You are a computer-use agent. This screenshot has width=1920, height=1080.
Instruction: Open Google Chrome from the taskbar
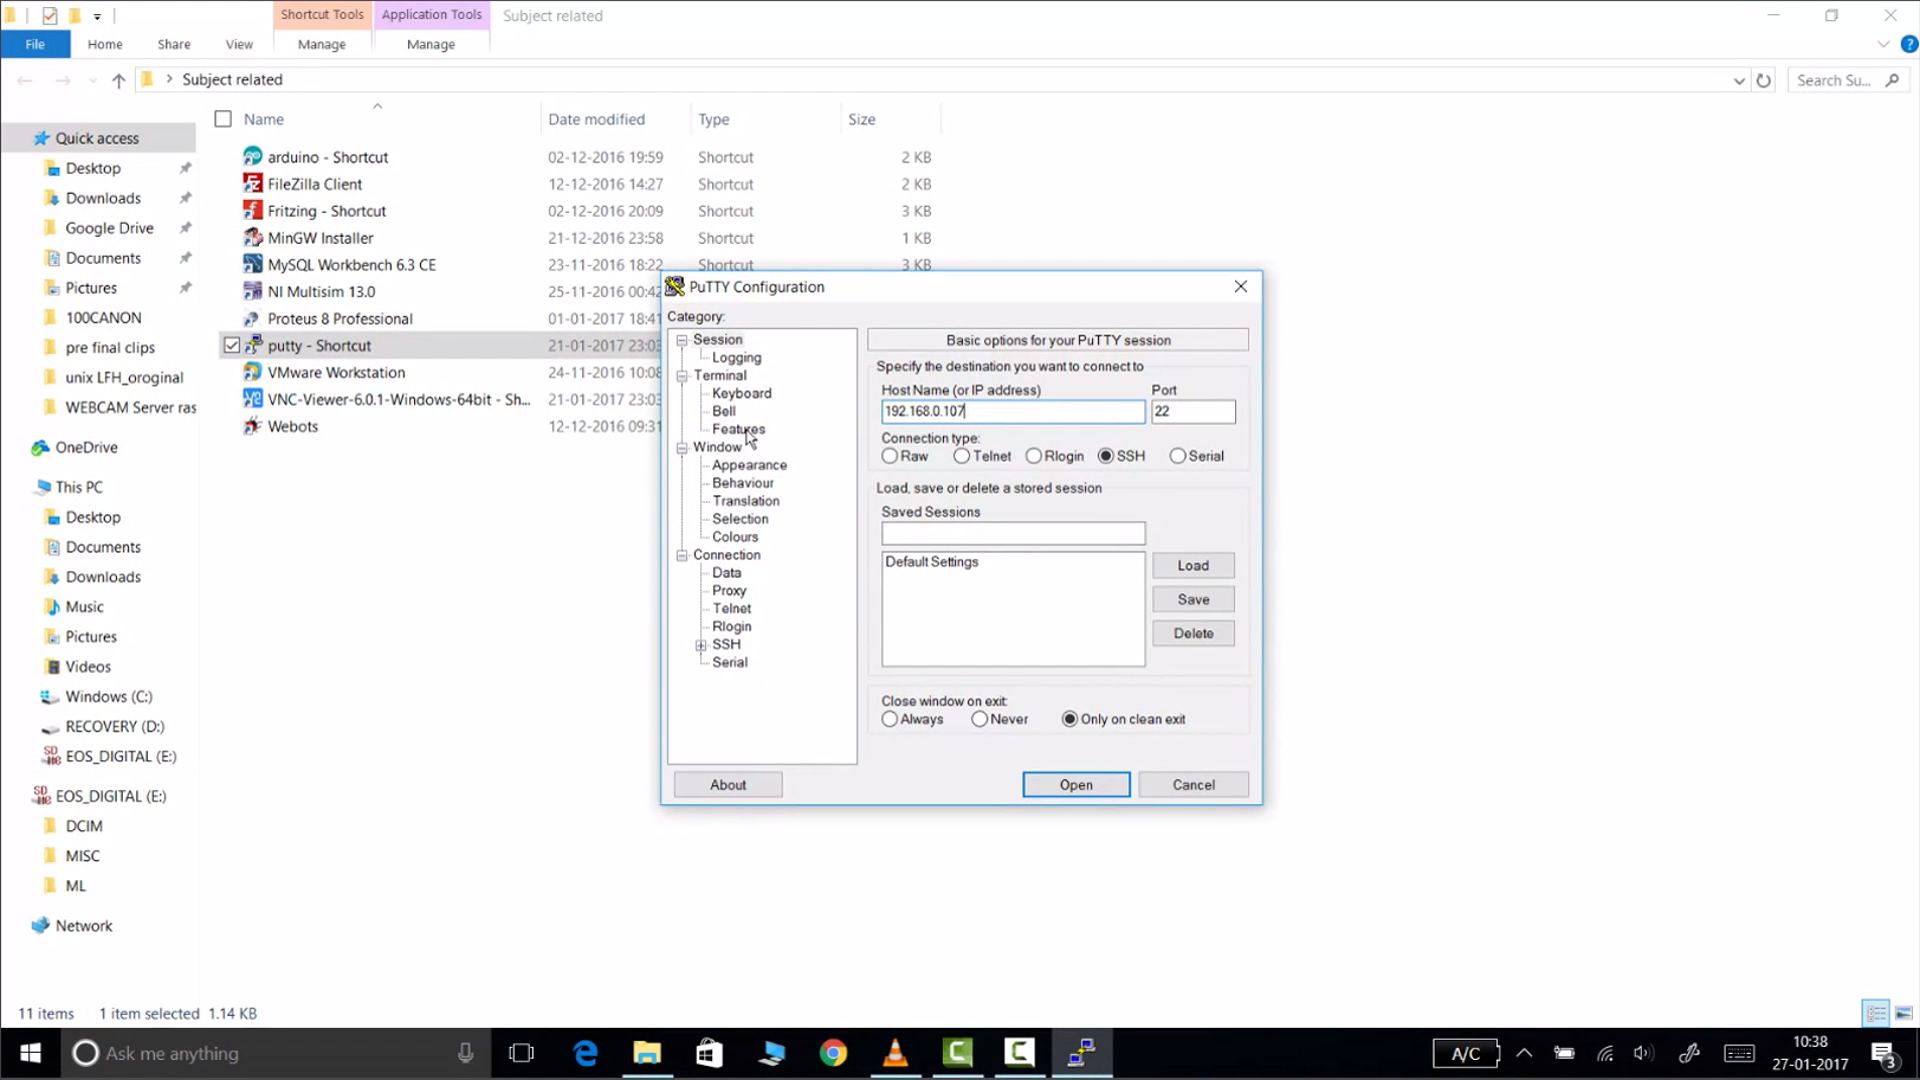[833, 1052]
